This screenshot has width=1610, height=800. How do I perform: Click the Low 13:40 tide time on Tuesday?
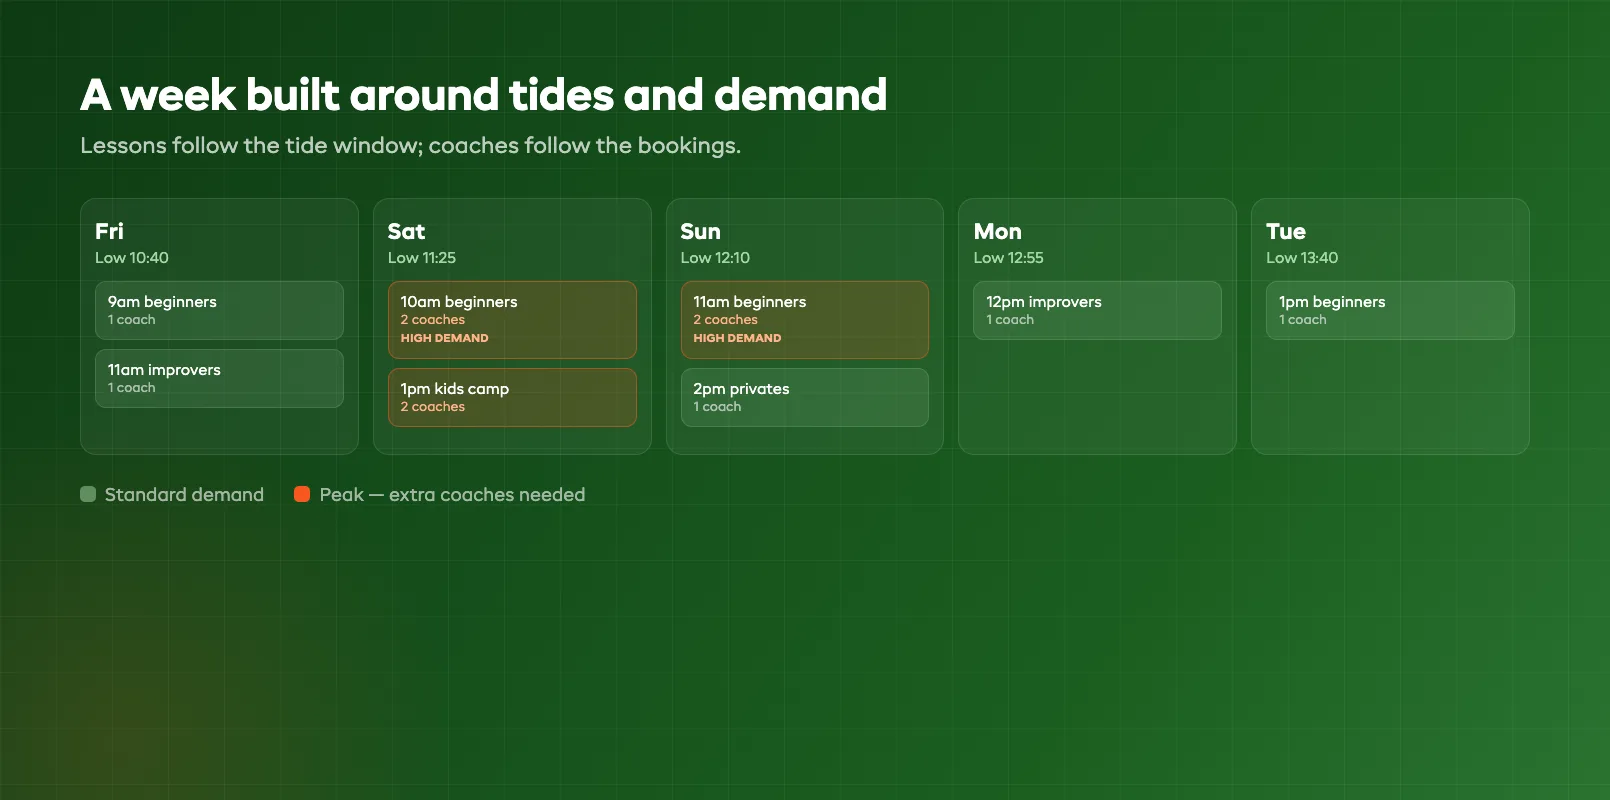[x=1302, y=257]
